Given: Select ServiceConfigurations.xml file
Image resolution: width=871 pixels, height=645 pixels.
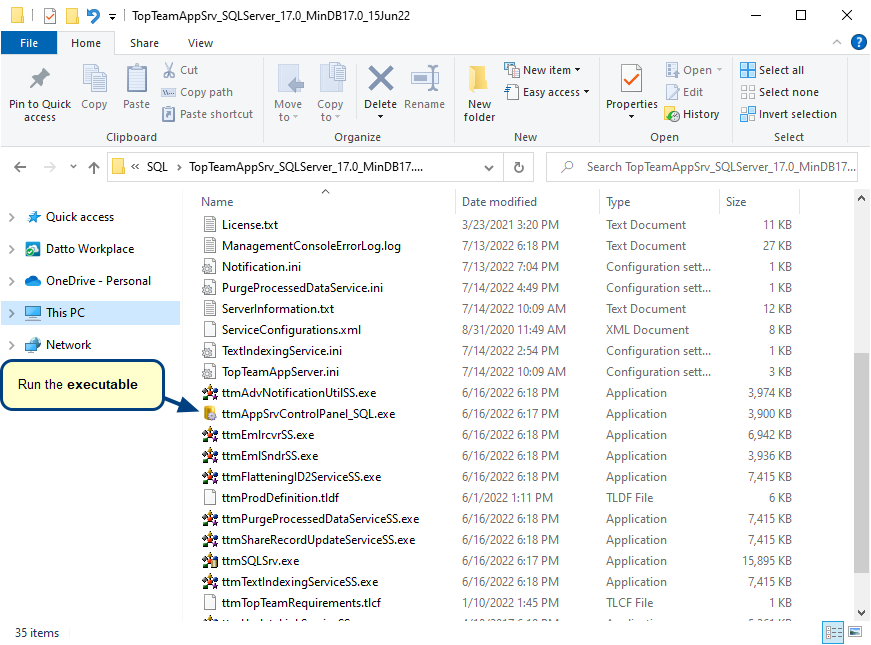Looking at the screenshot, I should 291,330.
